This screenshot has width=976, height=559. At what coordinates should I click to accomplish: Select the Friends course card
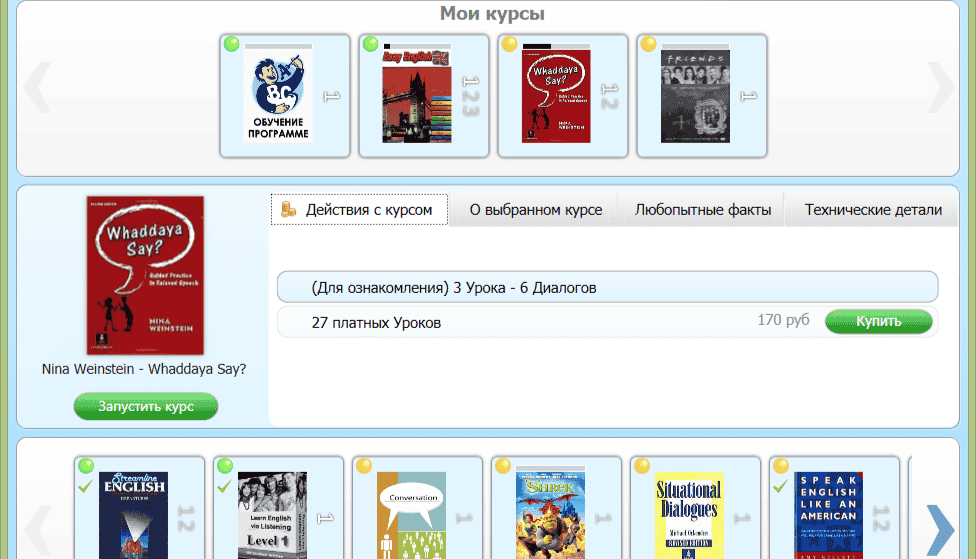[x=702, y=96]
